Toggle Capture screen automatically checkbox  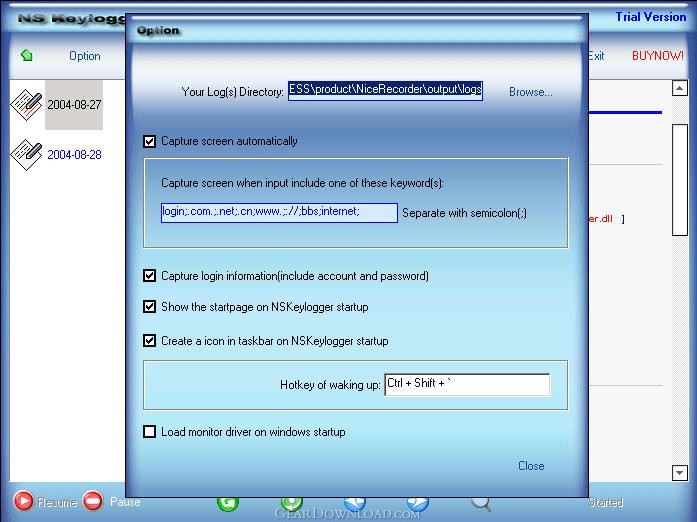point(149,141)
